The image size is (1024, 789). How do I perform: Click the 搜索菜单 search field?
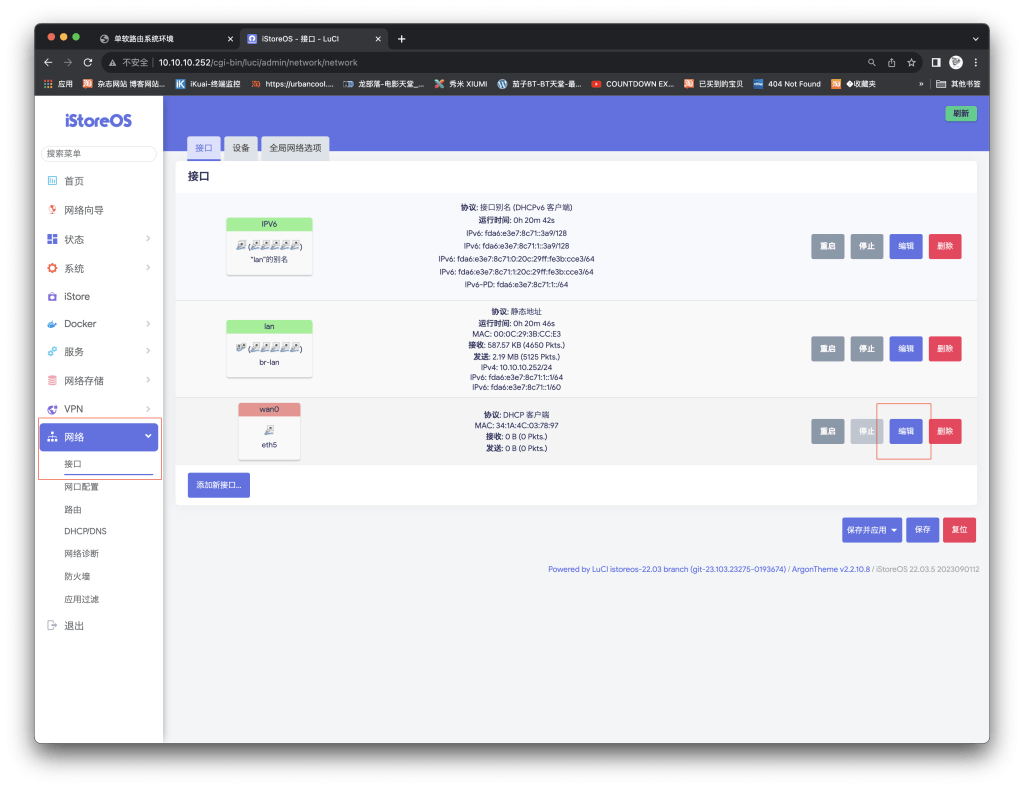pyautogui.click(x=99, y=153)
